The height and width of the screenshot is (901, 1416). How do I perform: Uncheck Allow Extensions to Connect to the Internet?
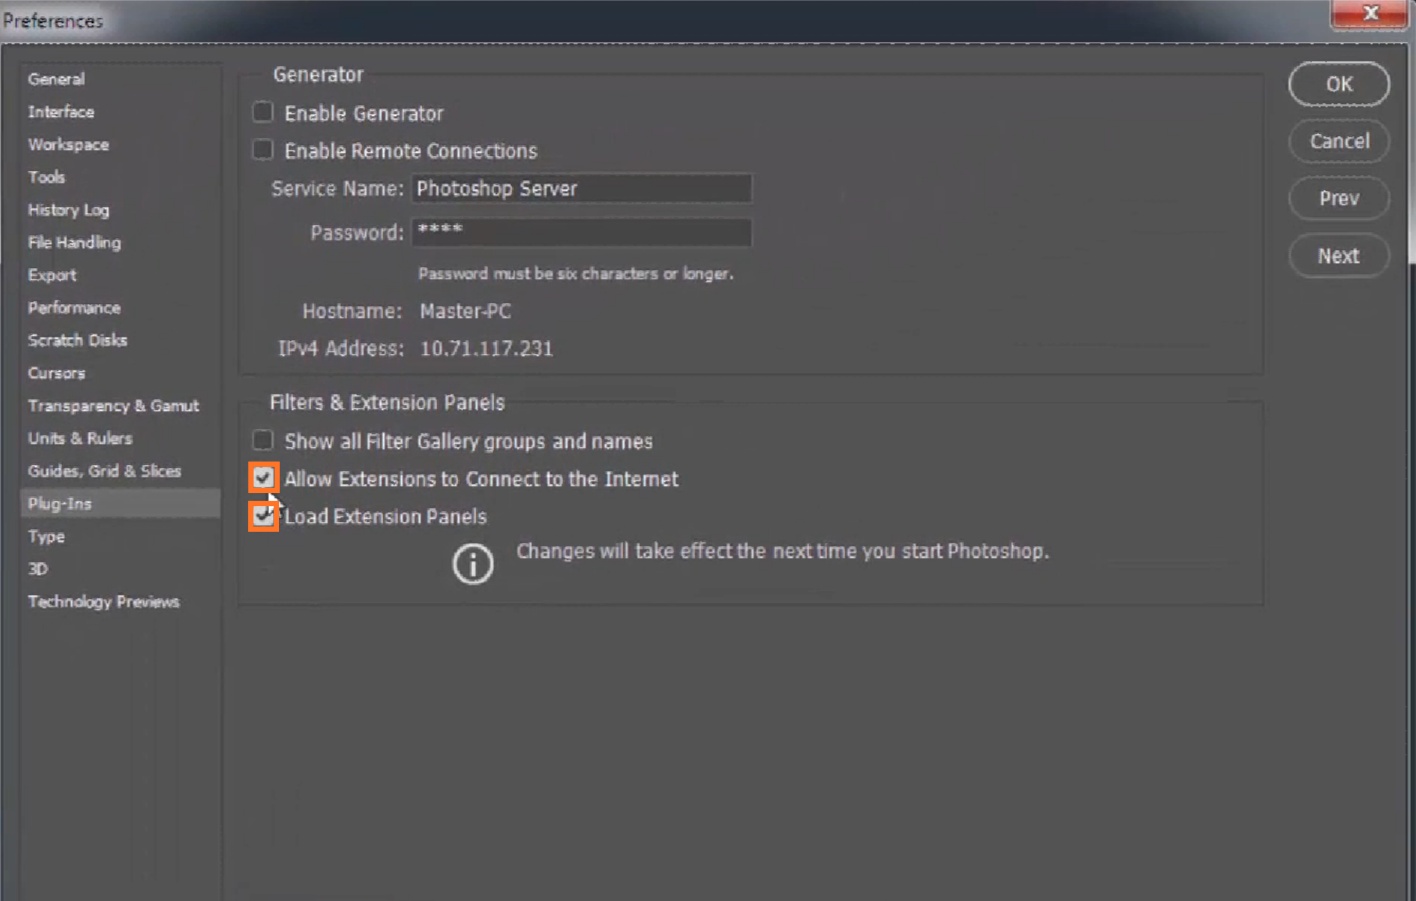(263, 478)
